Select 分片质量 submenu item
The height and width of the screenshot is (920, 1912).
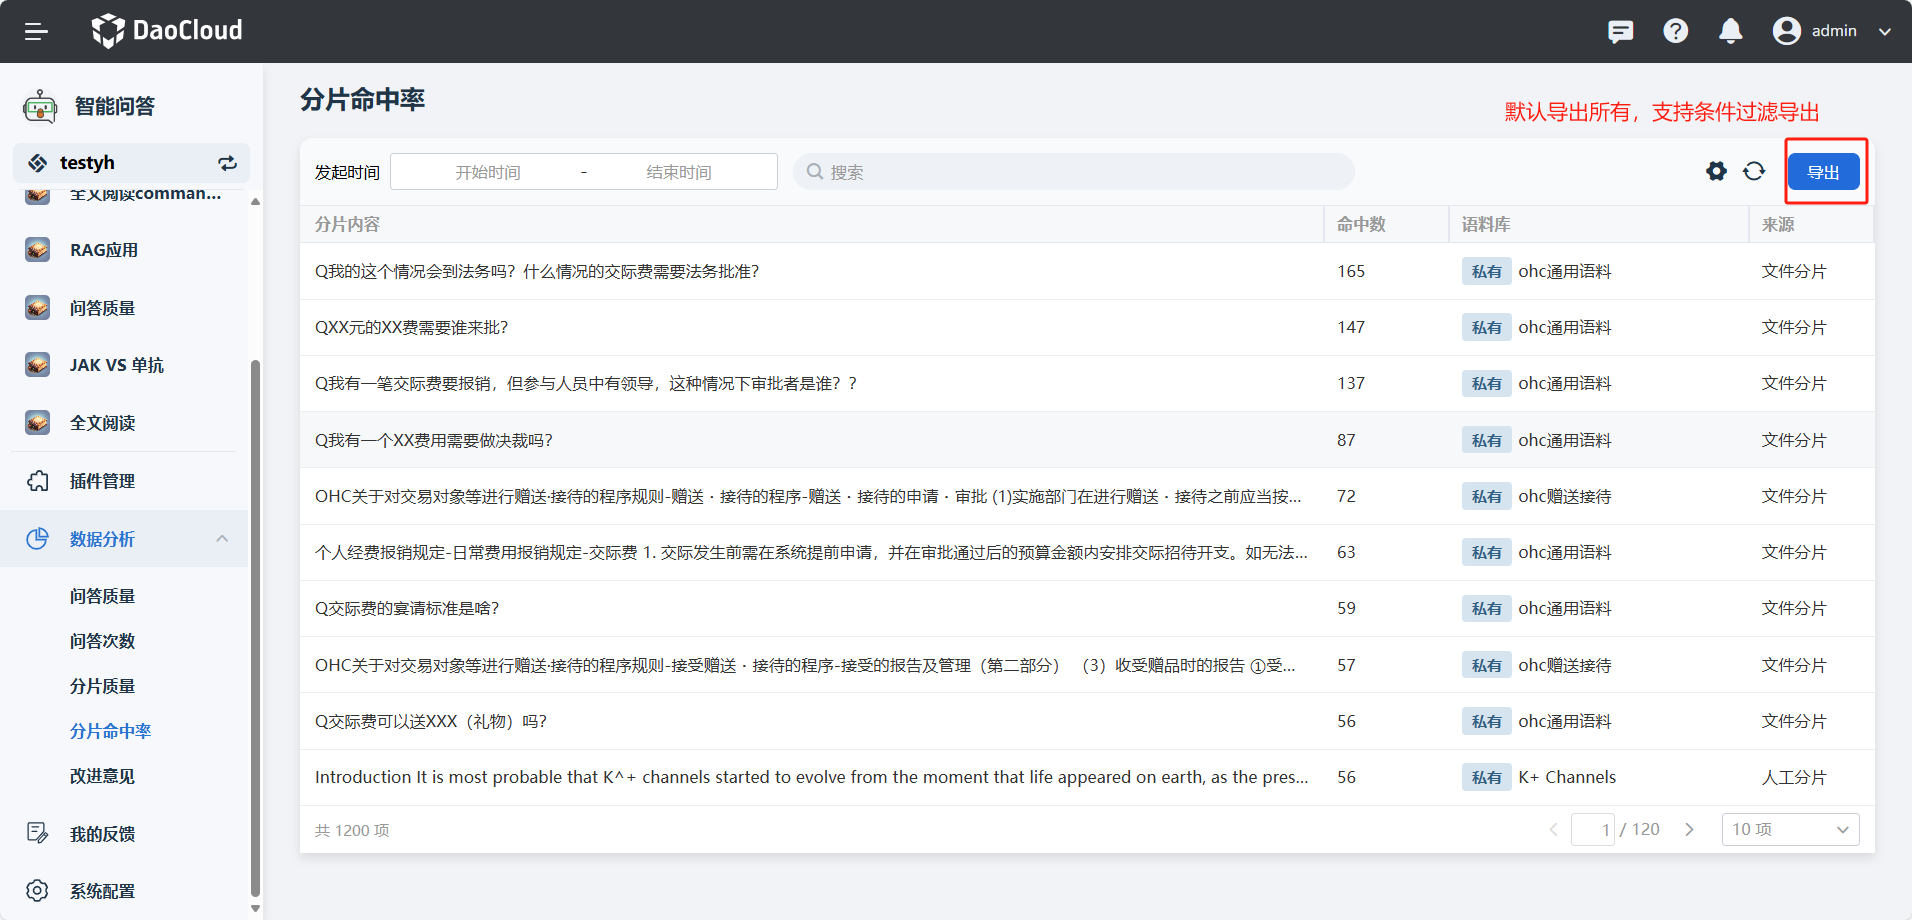102,686
